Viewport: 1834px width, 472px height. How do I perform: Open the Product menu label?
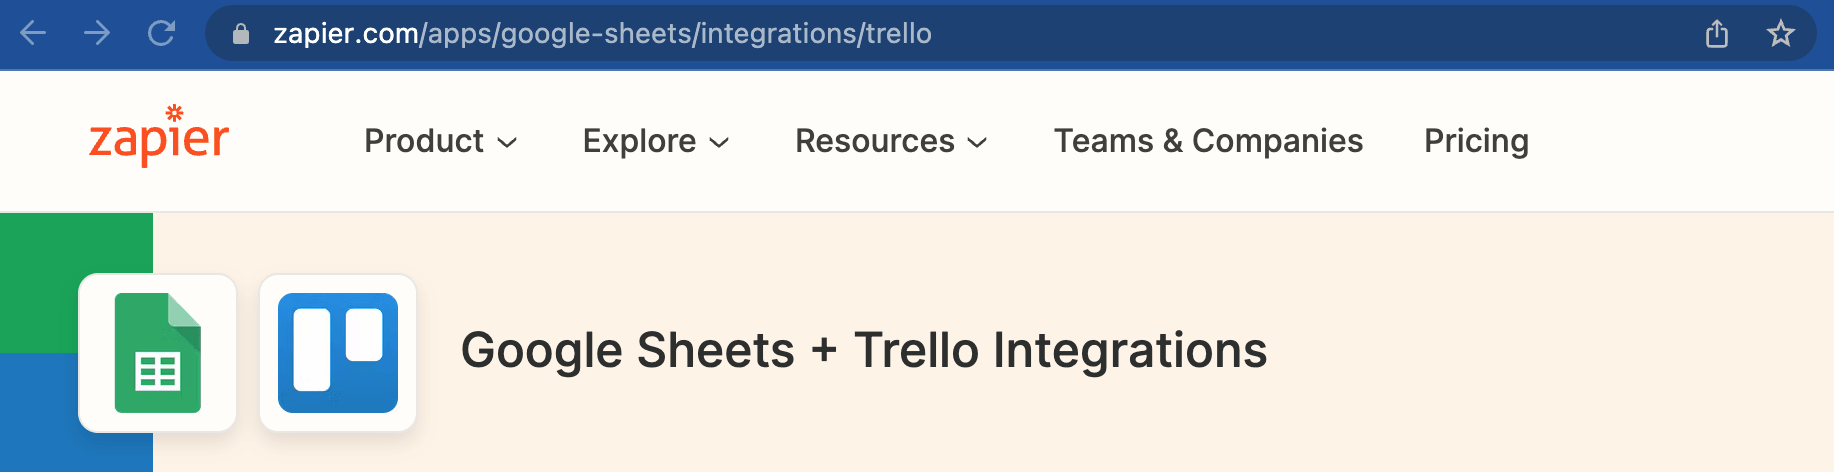click(424, 141)
